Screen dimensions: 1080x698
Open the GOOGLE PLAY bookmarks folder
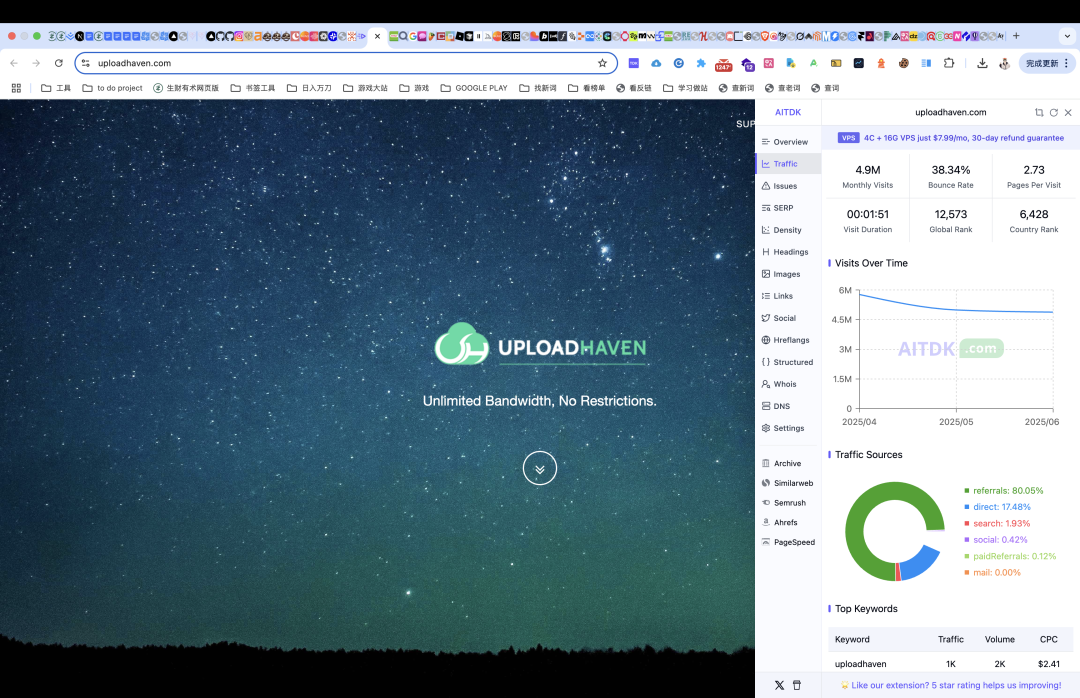(474, 88)
